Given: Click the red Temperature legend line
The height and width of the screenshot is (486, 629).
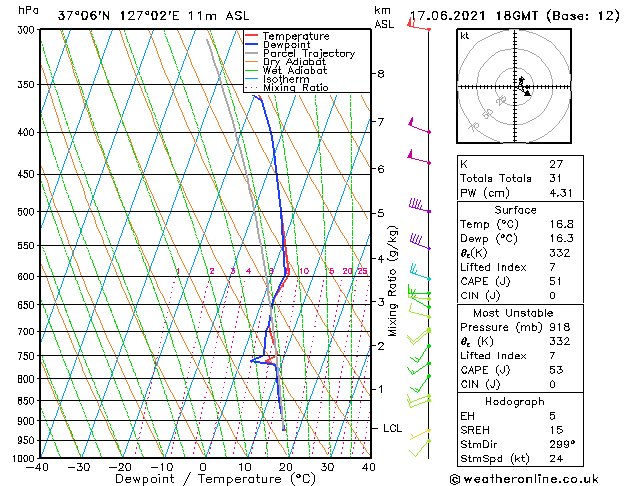Looking at the screenshot, I should (251, 36).
